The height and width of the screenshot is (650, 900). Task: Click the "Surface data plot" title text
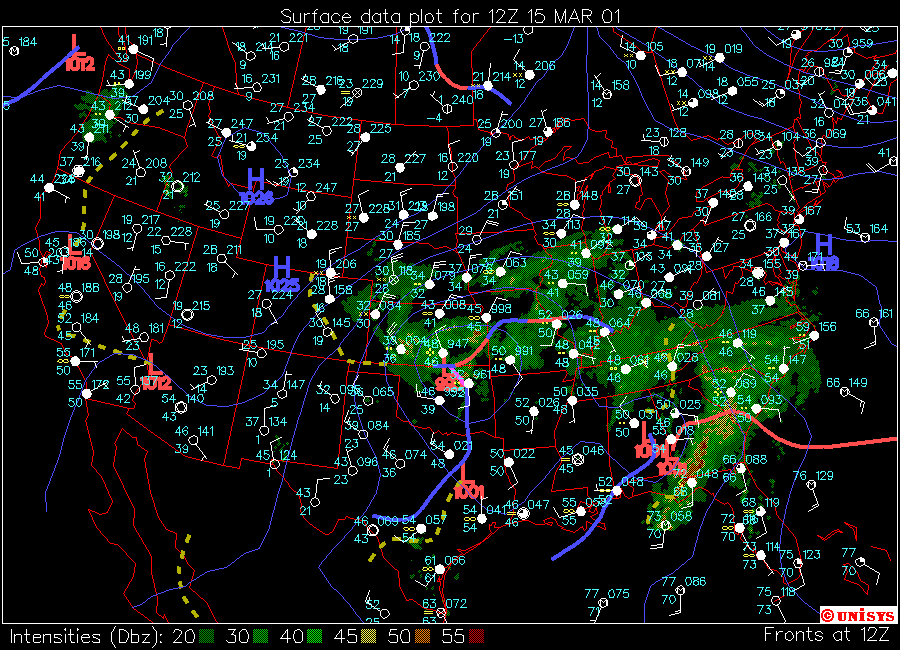click(449, 14)
